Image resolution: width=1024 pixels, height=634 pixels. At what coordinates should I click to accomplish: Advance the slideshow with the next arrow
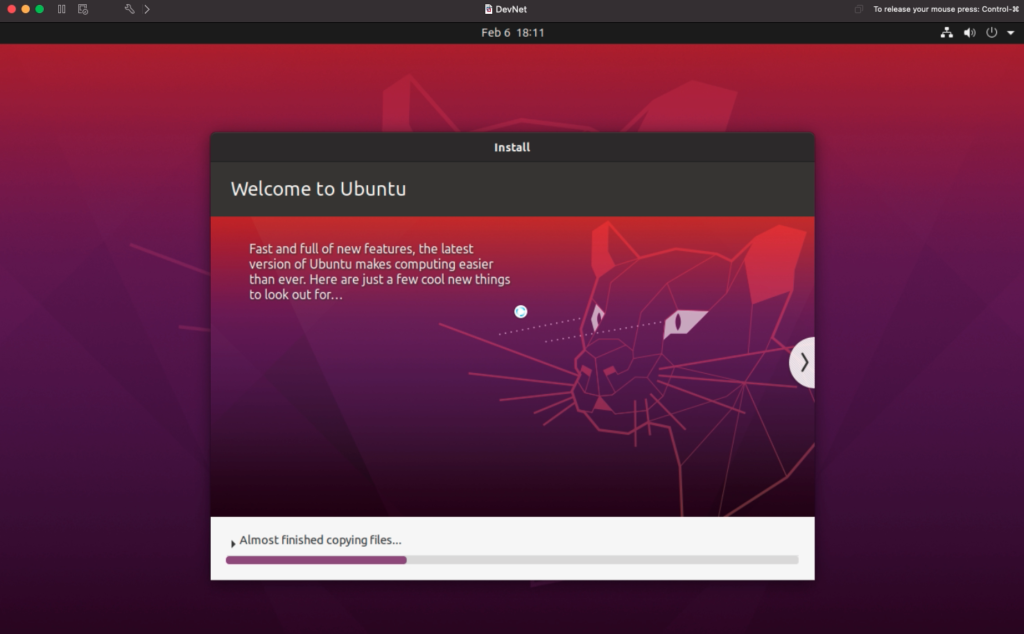(803, 362)
